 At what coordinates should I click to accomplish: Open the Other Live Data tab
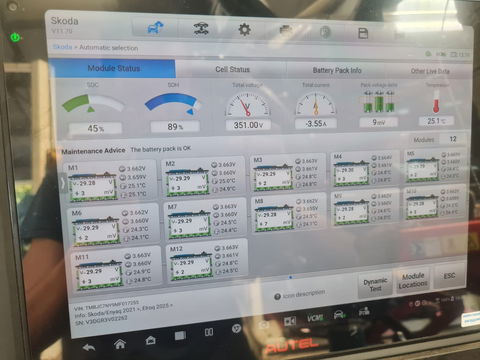(x=430, y=71)
